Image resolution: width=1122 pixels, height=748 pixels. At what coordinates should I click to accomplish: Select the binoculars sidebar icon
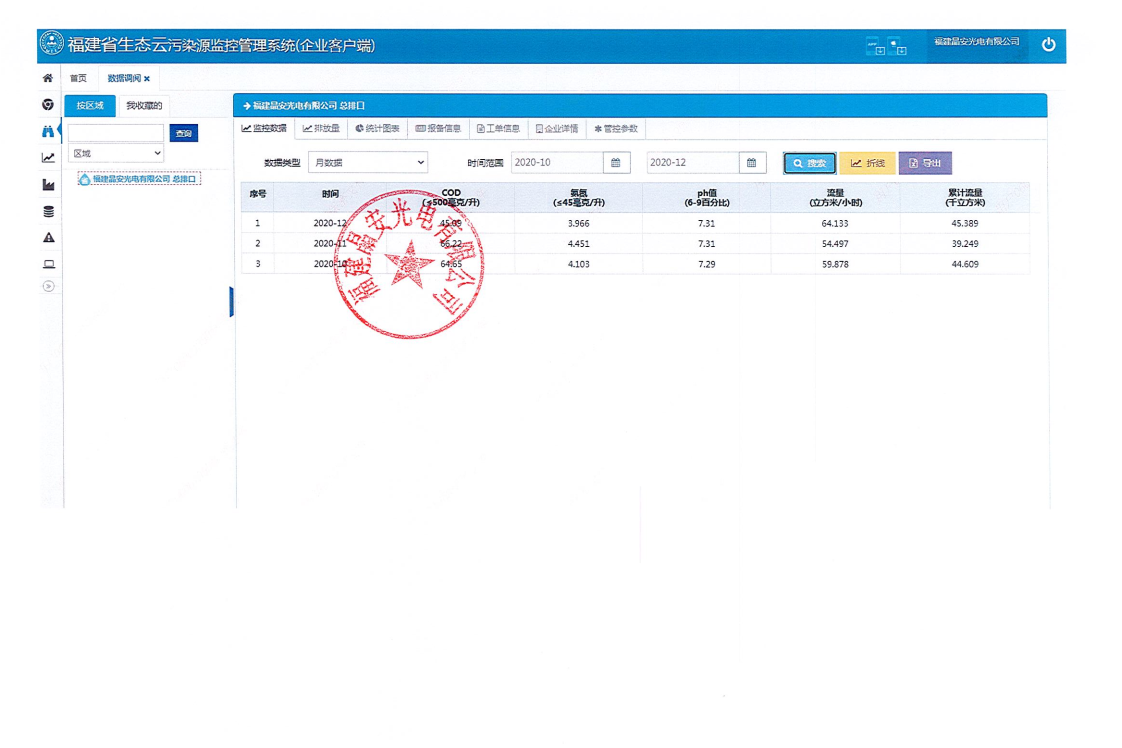coord(47,131)
